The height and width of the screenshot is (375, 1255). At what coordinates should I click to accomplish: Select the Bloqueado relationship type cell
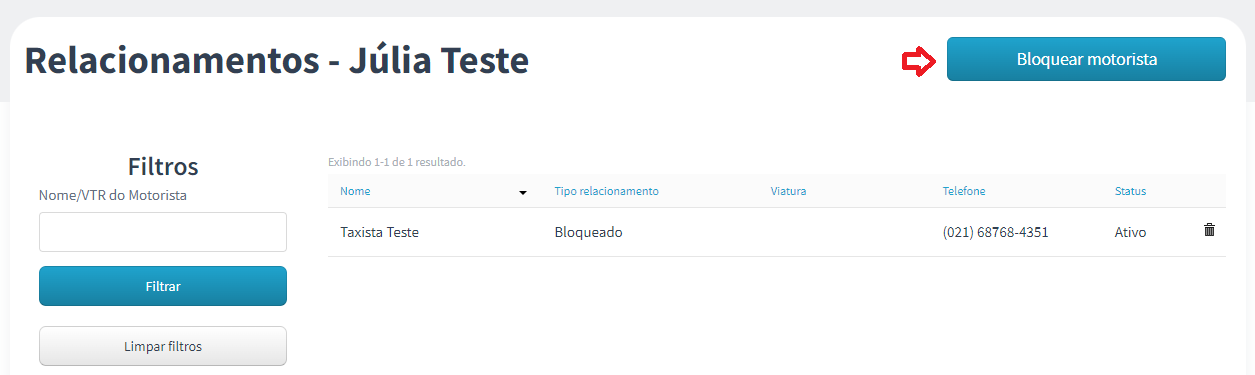click(588, 232)
